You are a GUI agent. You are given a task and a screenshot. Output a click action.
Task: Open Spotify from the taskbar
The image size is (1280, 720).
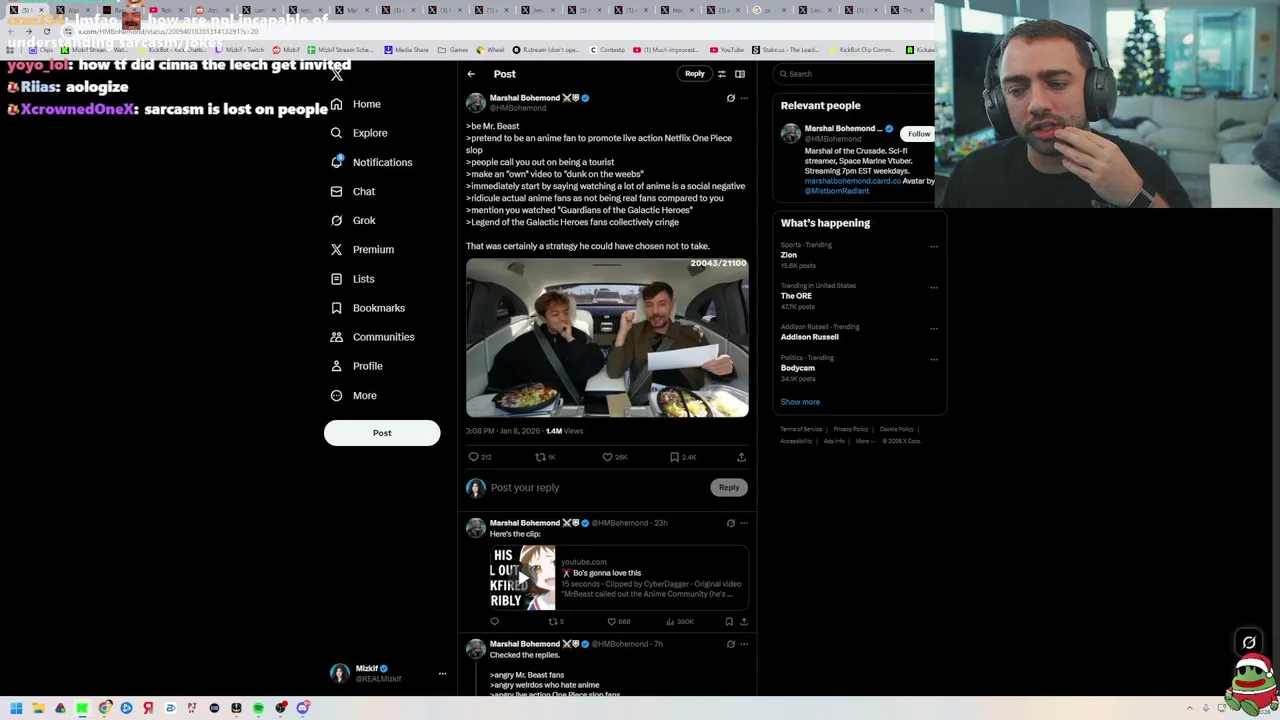(258, 708)
